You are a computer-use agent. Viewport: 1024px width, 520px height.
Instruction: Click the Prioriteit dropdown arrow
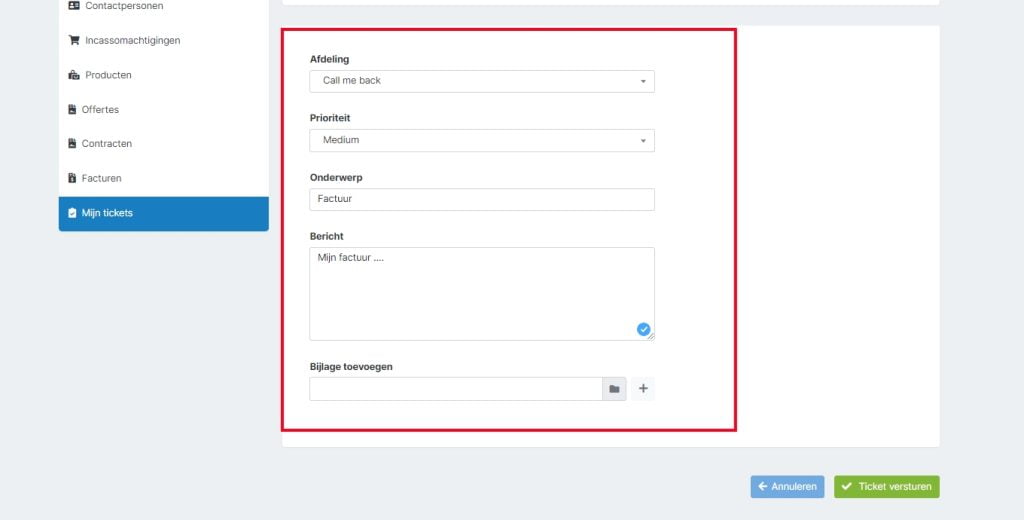click(x=643, y=141)
